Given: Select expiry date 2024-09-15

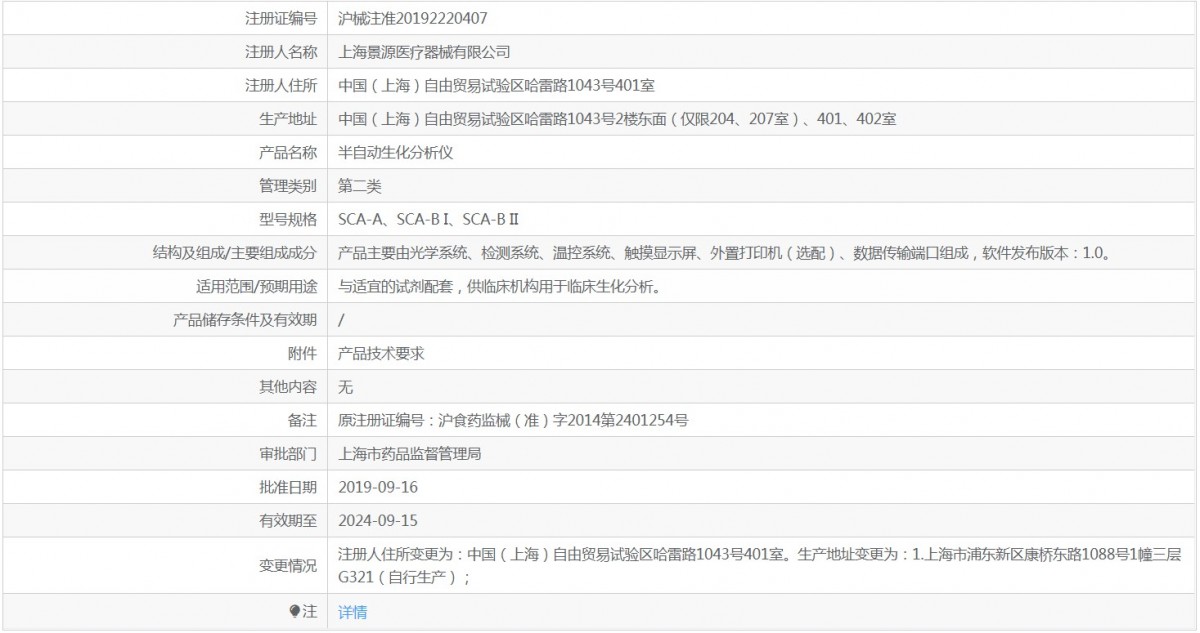Looking at the screenshot, I should [x=378, y=521].
